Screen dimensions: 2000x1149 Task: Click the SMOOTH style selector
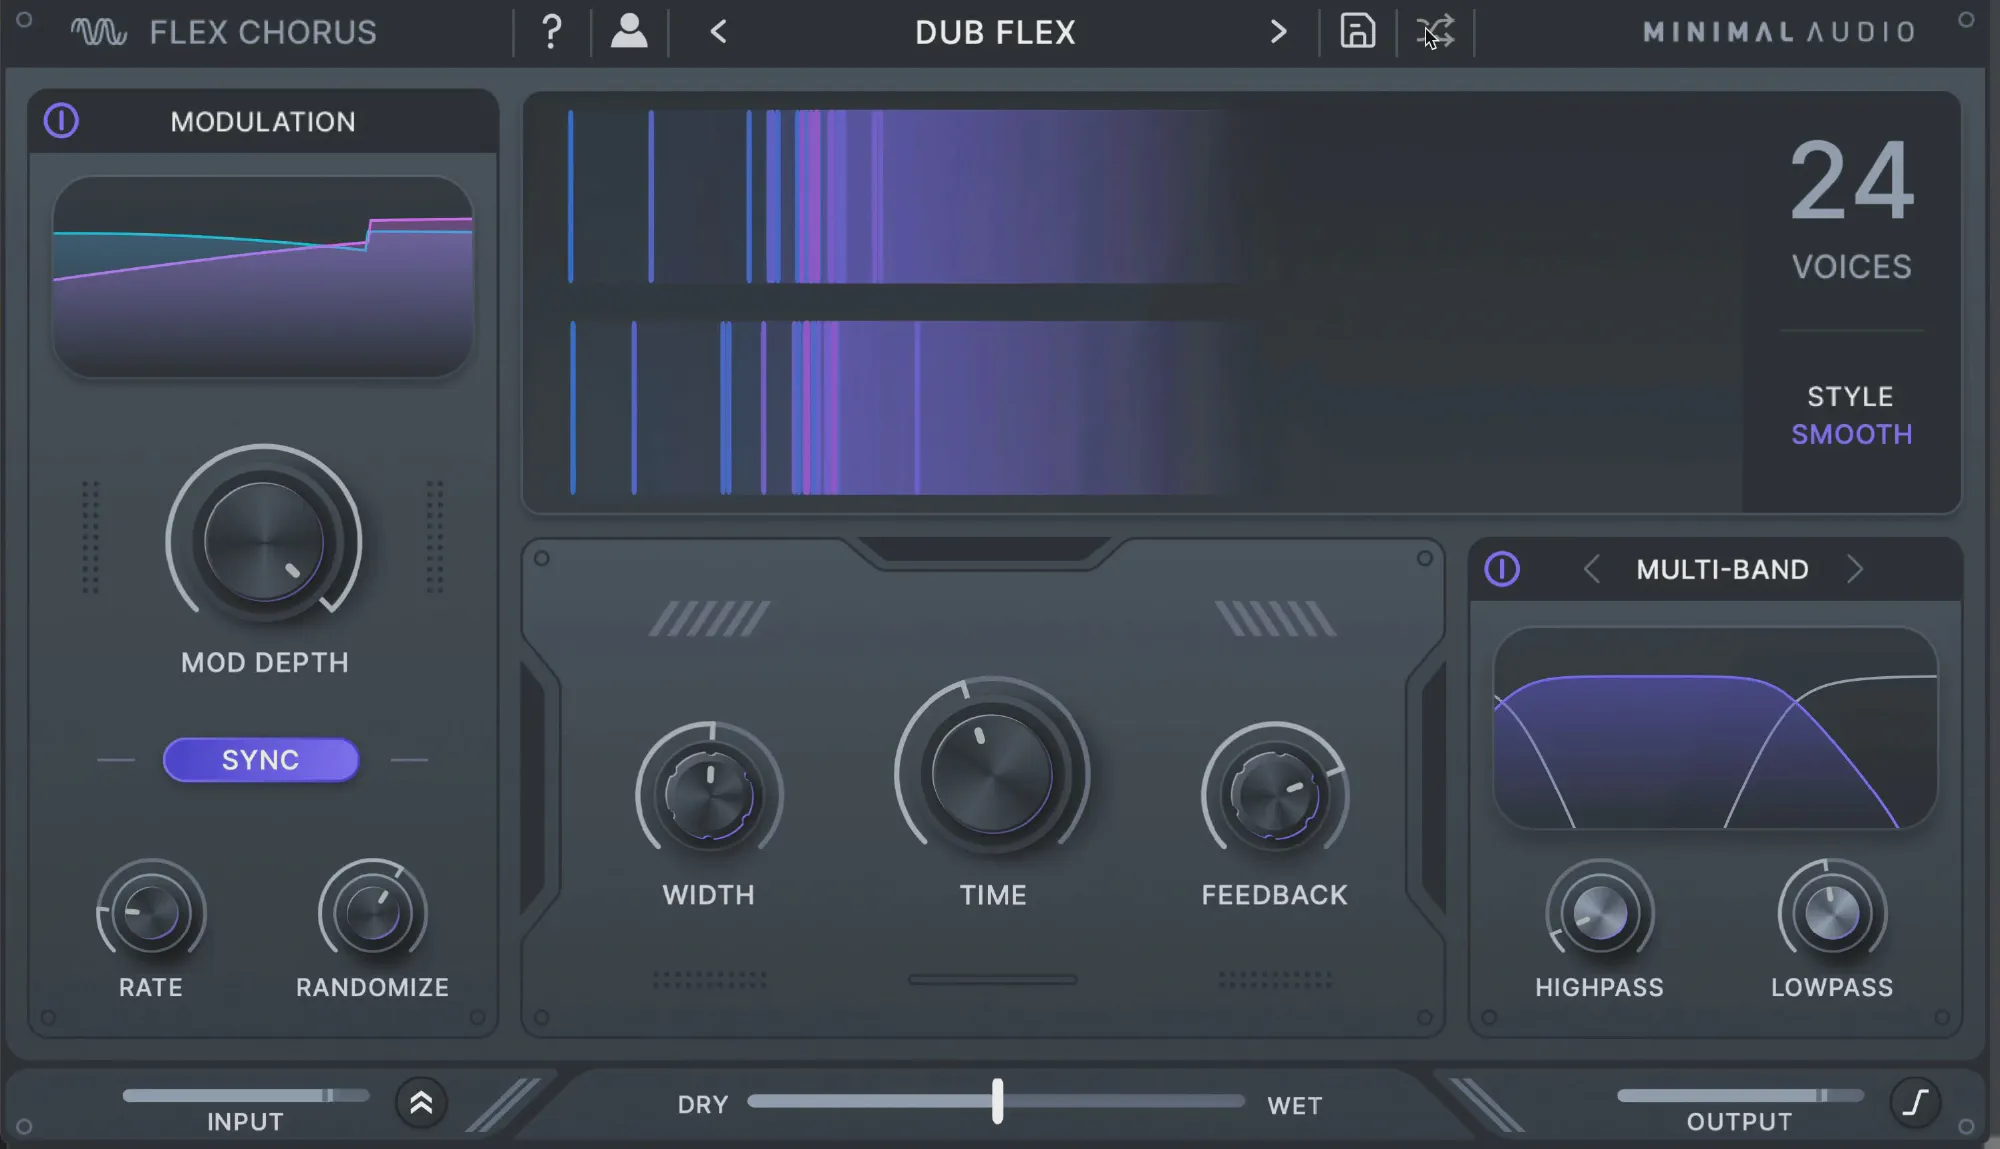point(1851,434)
